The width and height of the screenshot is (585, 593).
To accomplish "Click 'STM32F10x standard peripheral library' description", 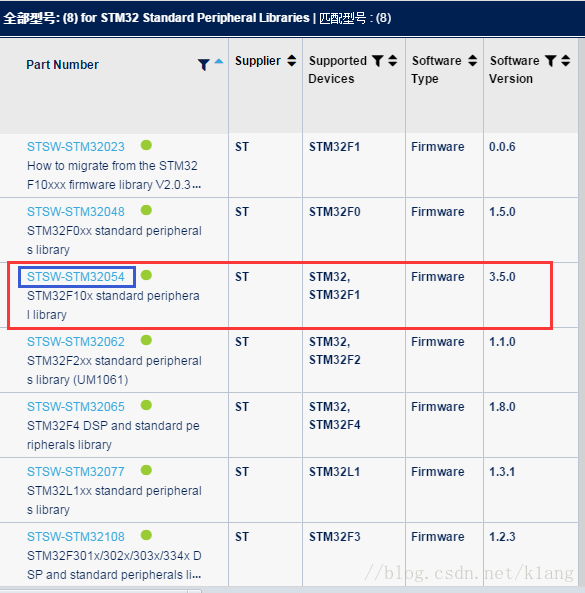I will point(113,305).
